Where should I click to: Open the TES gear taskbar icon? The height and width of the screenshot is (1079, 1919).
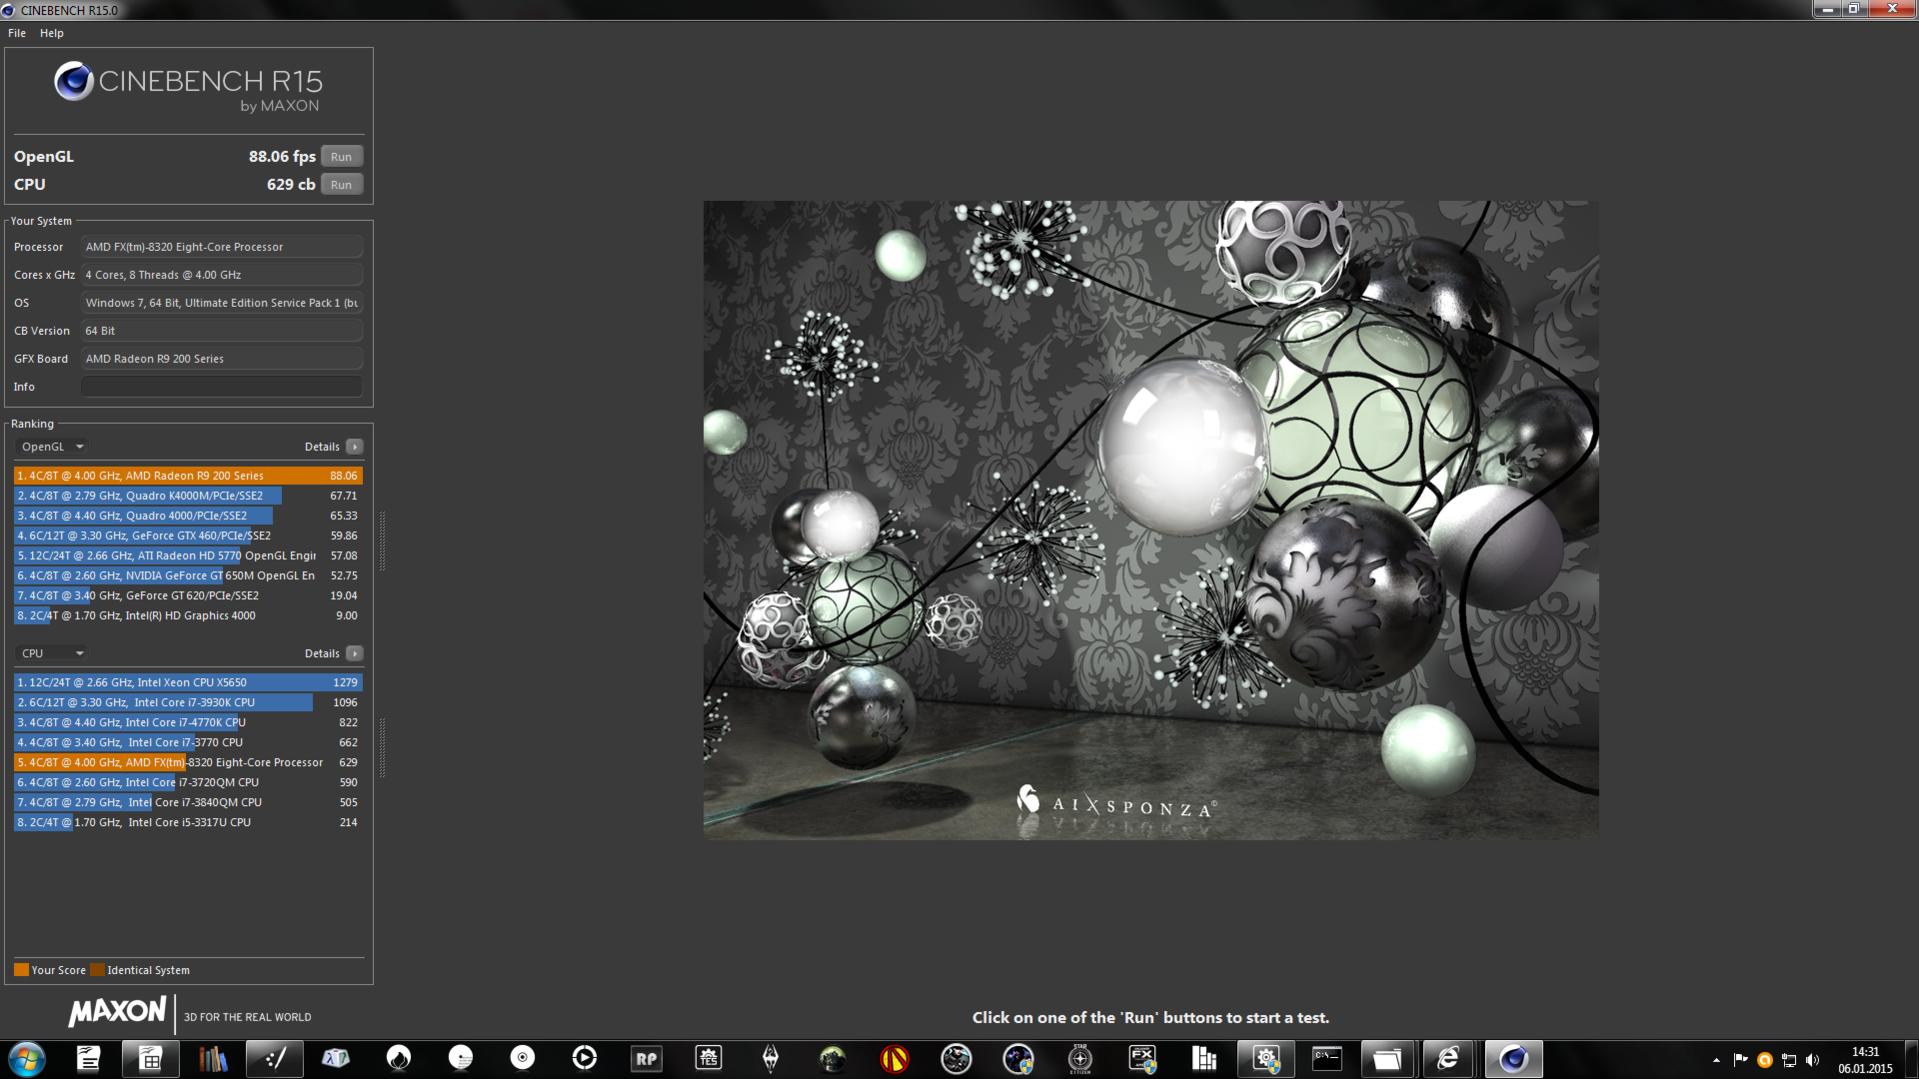pos(708,1058)
